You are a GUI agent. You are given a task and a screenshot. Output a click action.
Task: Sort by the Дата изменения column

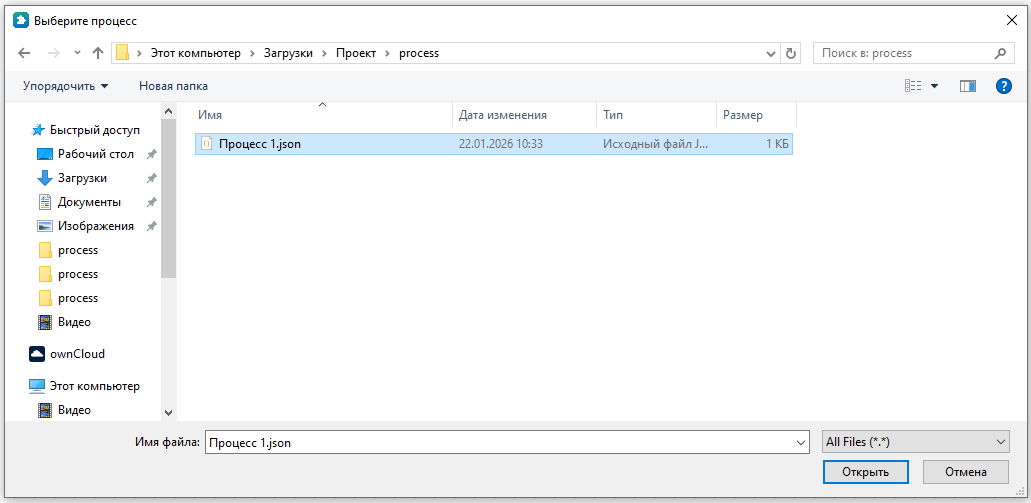[503, 115]
